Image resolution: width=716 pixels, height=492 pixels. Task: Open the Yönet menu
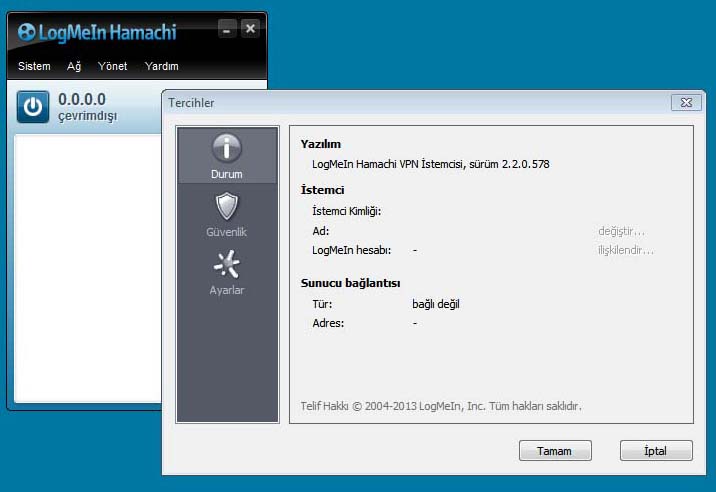[x=112, y=66]
